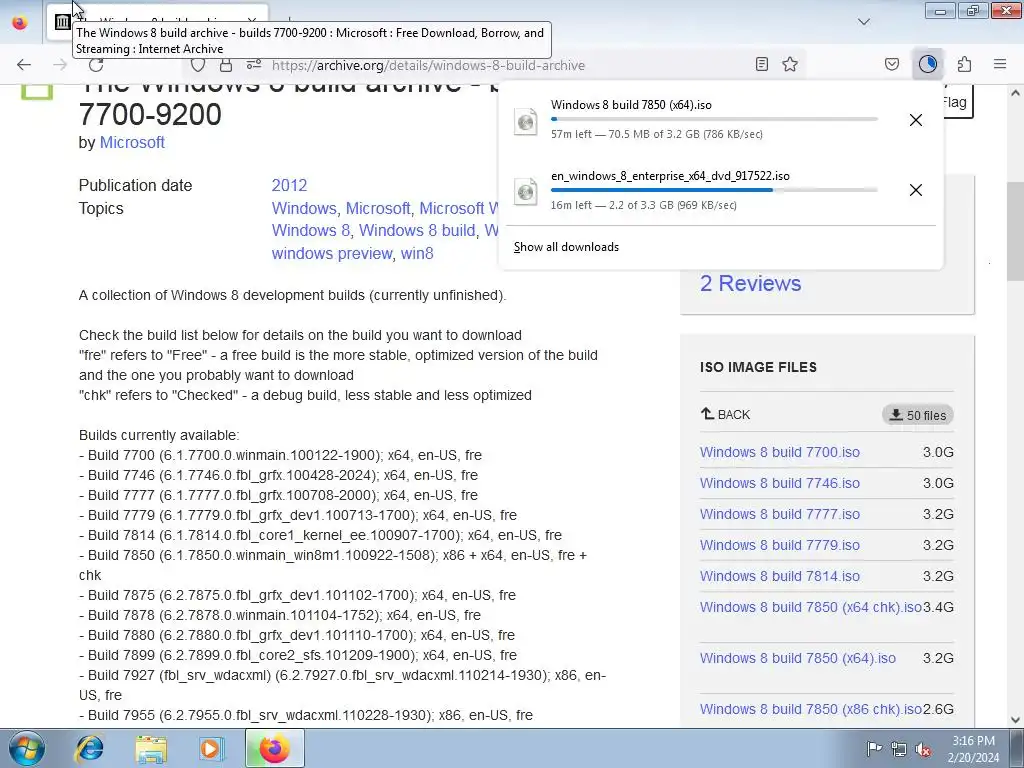Screen dimensions: 1024x768
Task: Download Windows 8 build 7850 (x64).iso from file list
Action: tap(797, 658)
